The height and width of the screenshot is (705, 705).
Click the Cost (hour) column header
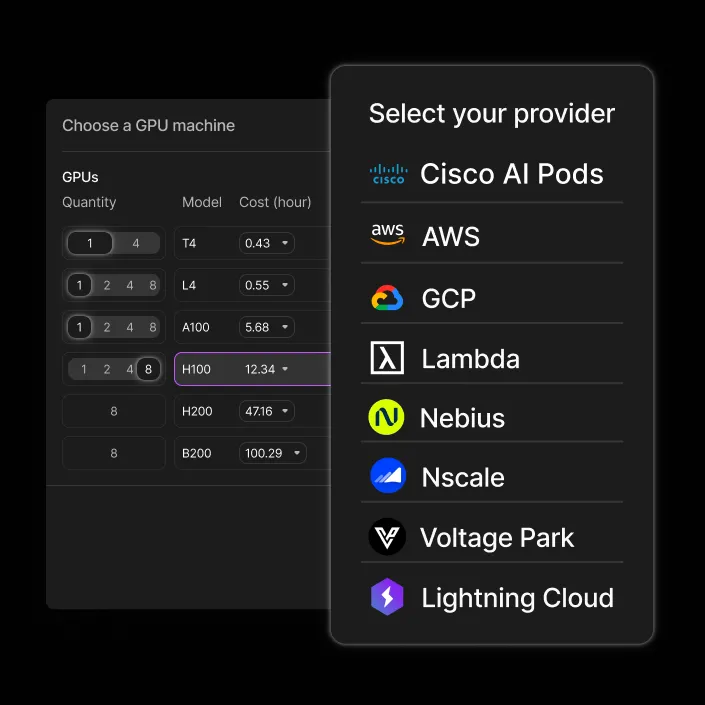[275, 202]
